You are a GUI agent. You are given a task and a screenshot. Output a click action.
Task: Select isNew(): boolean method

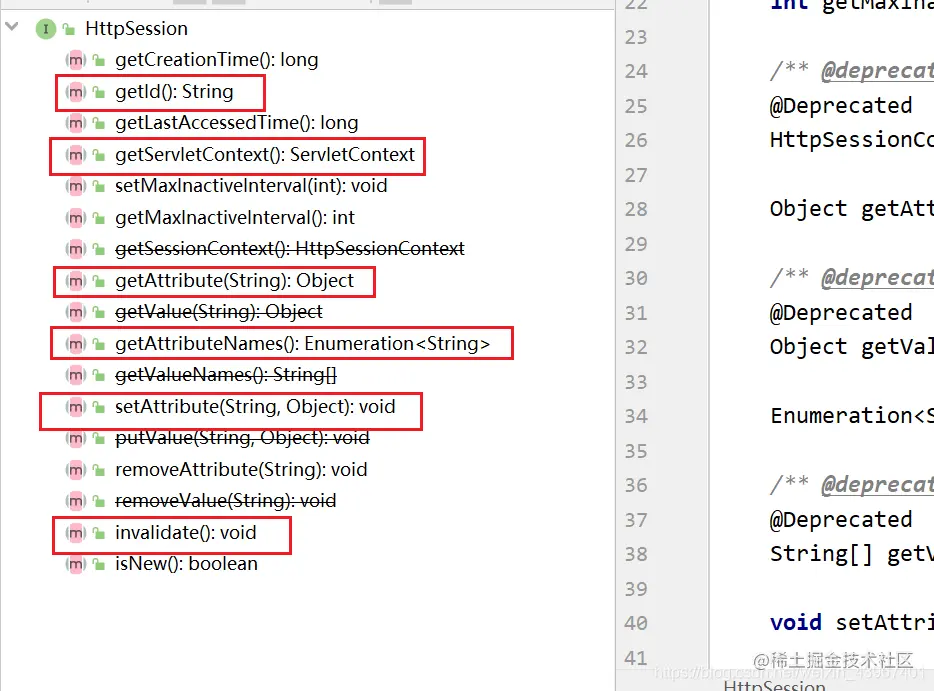tap(186, 564)
